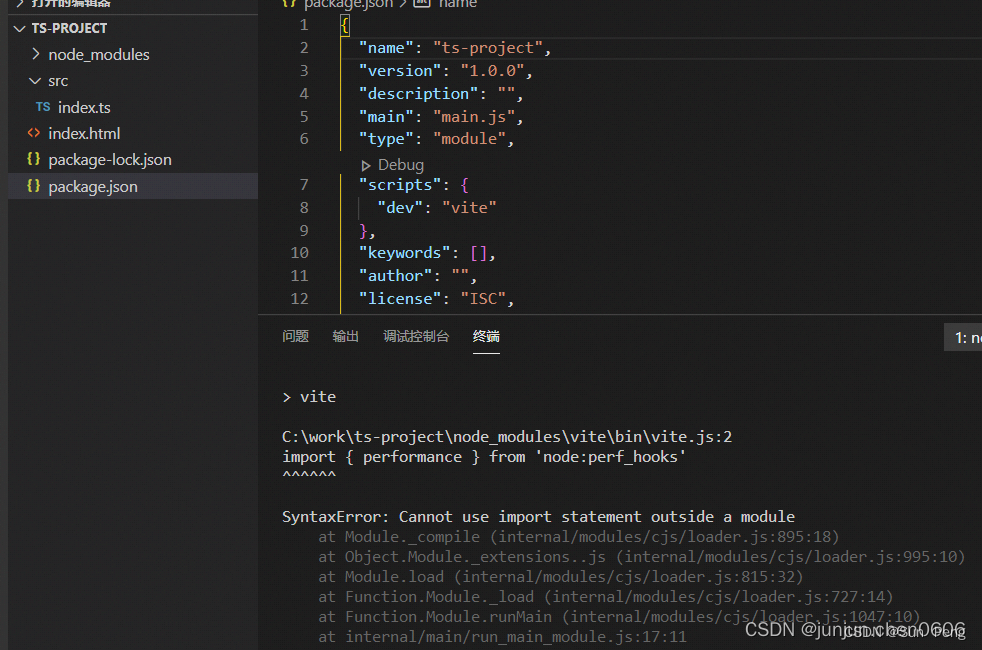Select the 终端 panel tab

tap(486, 336)
